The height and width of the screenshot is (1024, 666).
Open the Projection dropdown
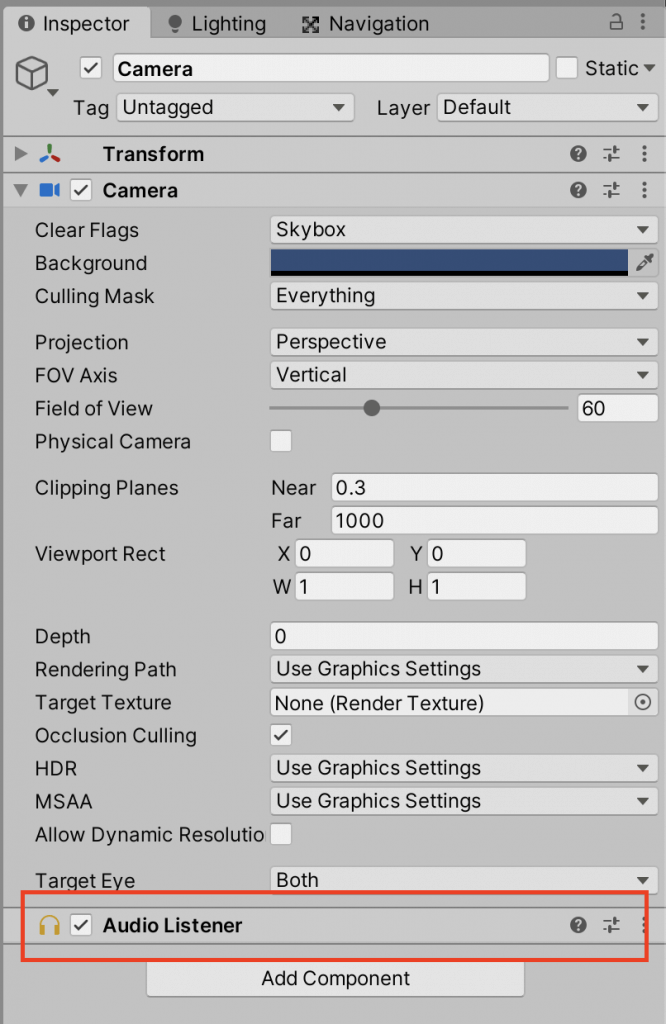point(463,342)
